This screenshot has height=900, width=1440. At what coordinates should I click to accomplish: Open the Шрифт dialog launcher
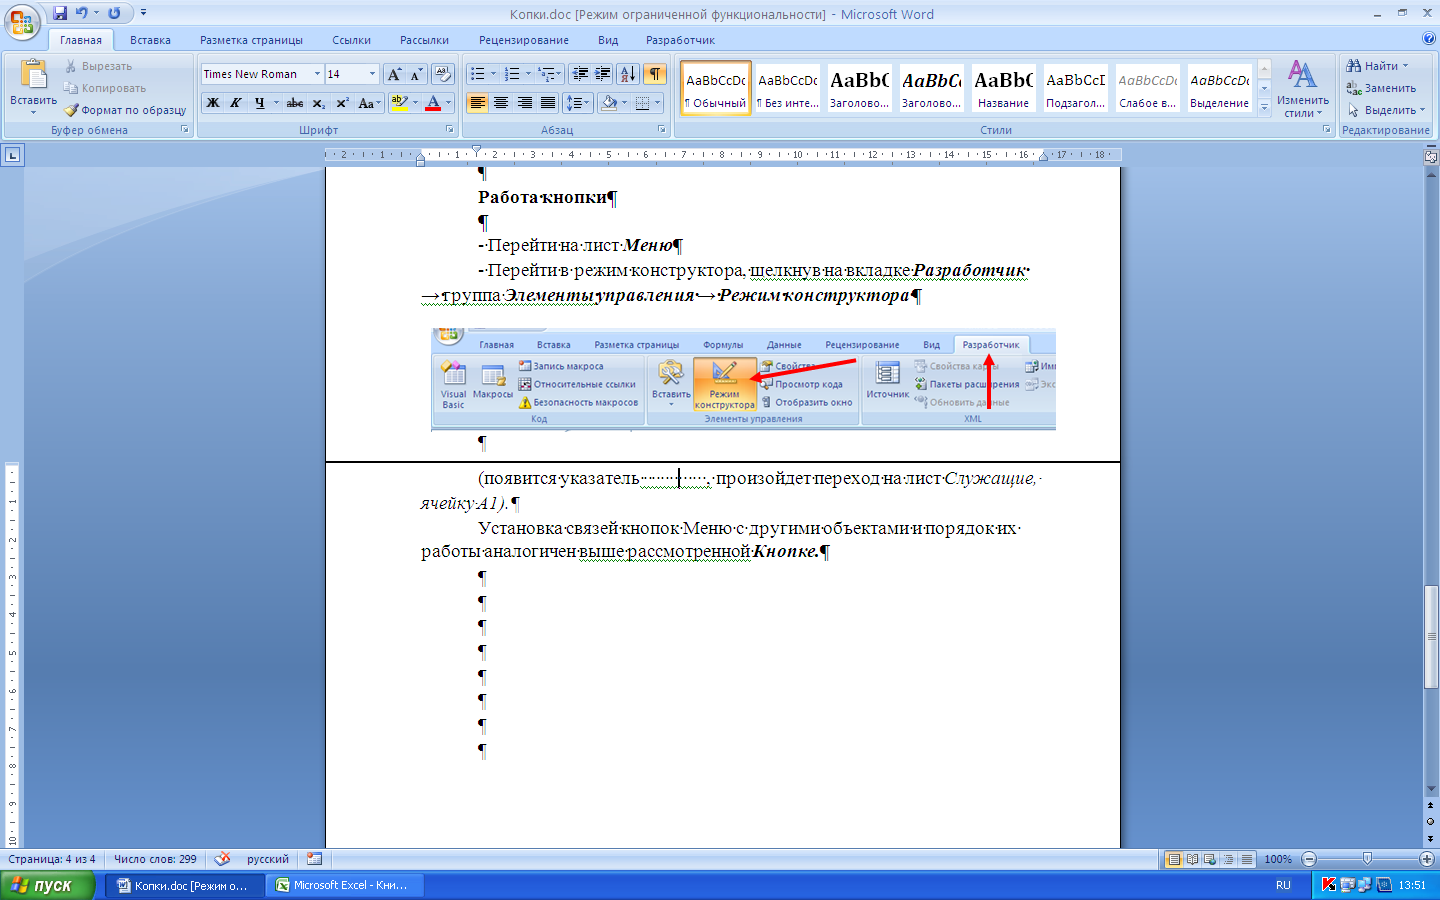pos(450,130)
